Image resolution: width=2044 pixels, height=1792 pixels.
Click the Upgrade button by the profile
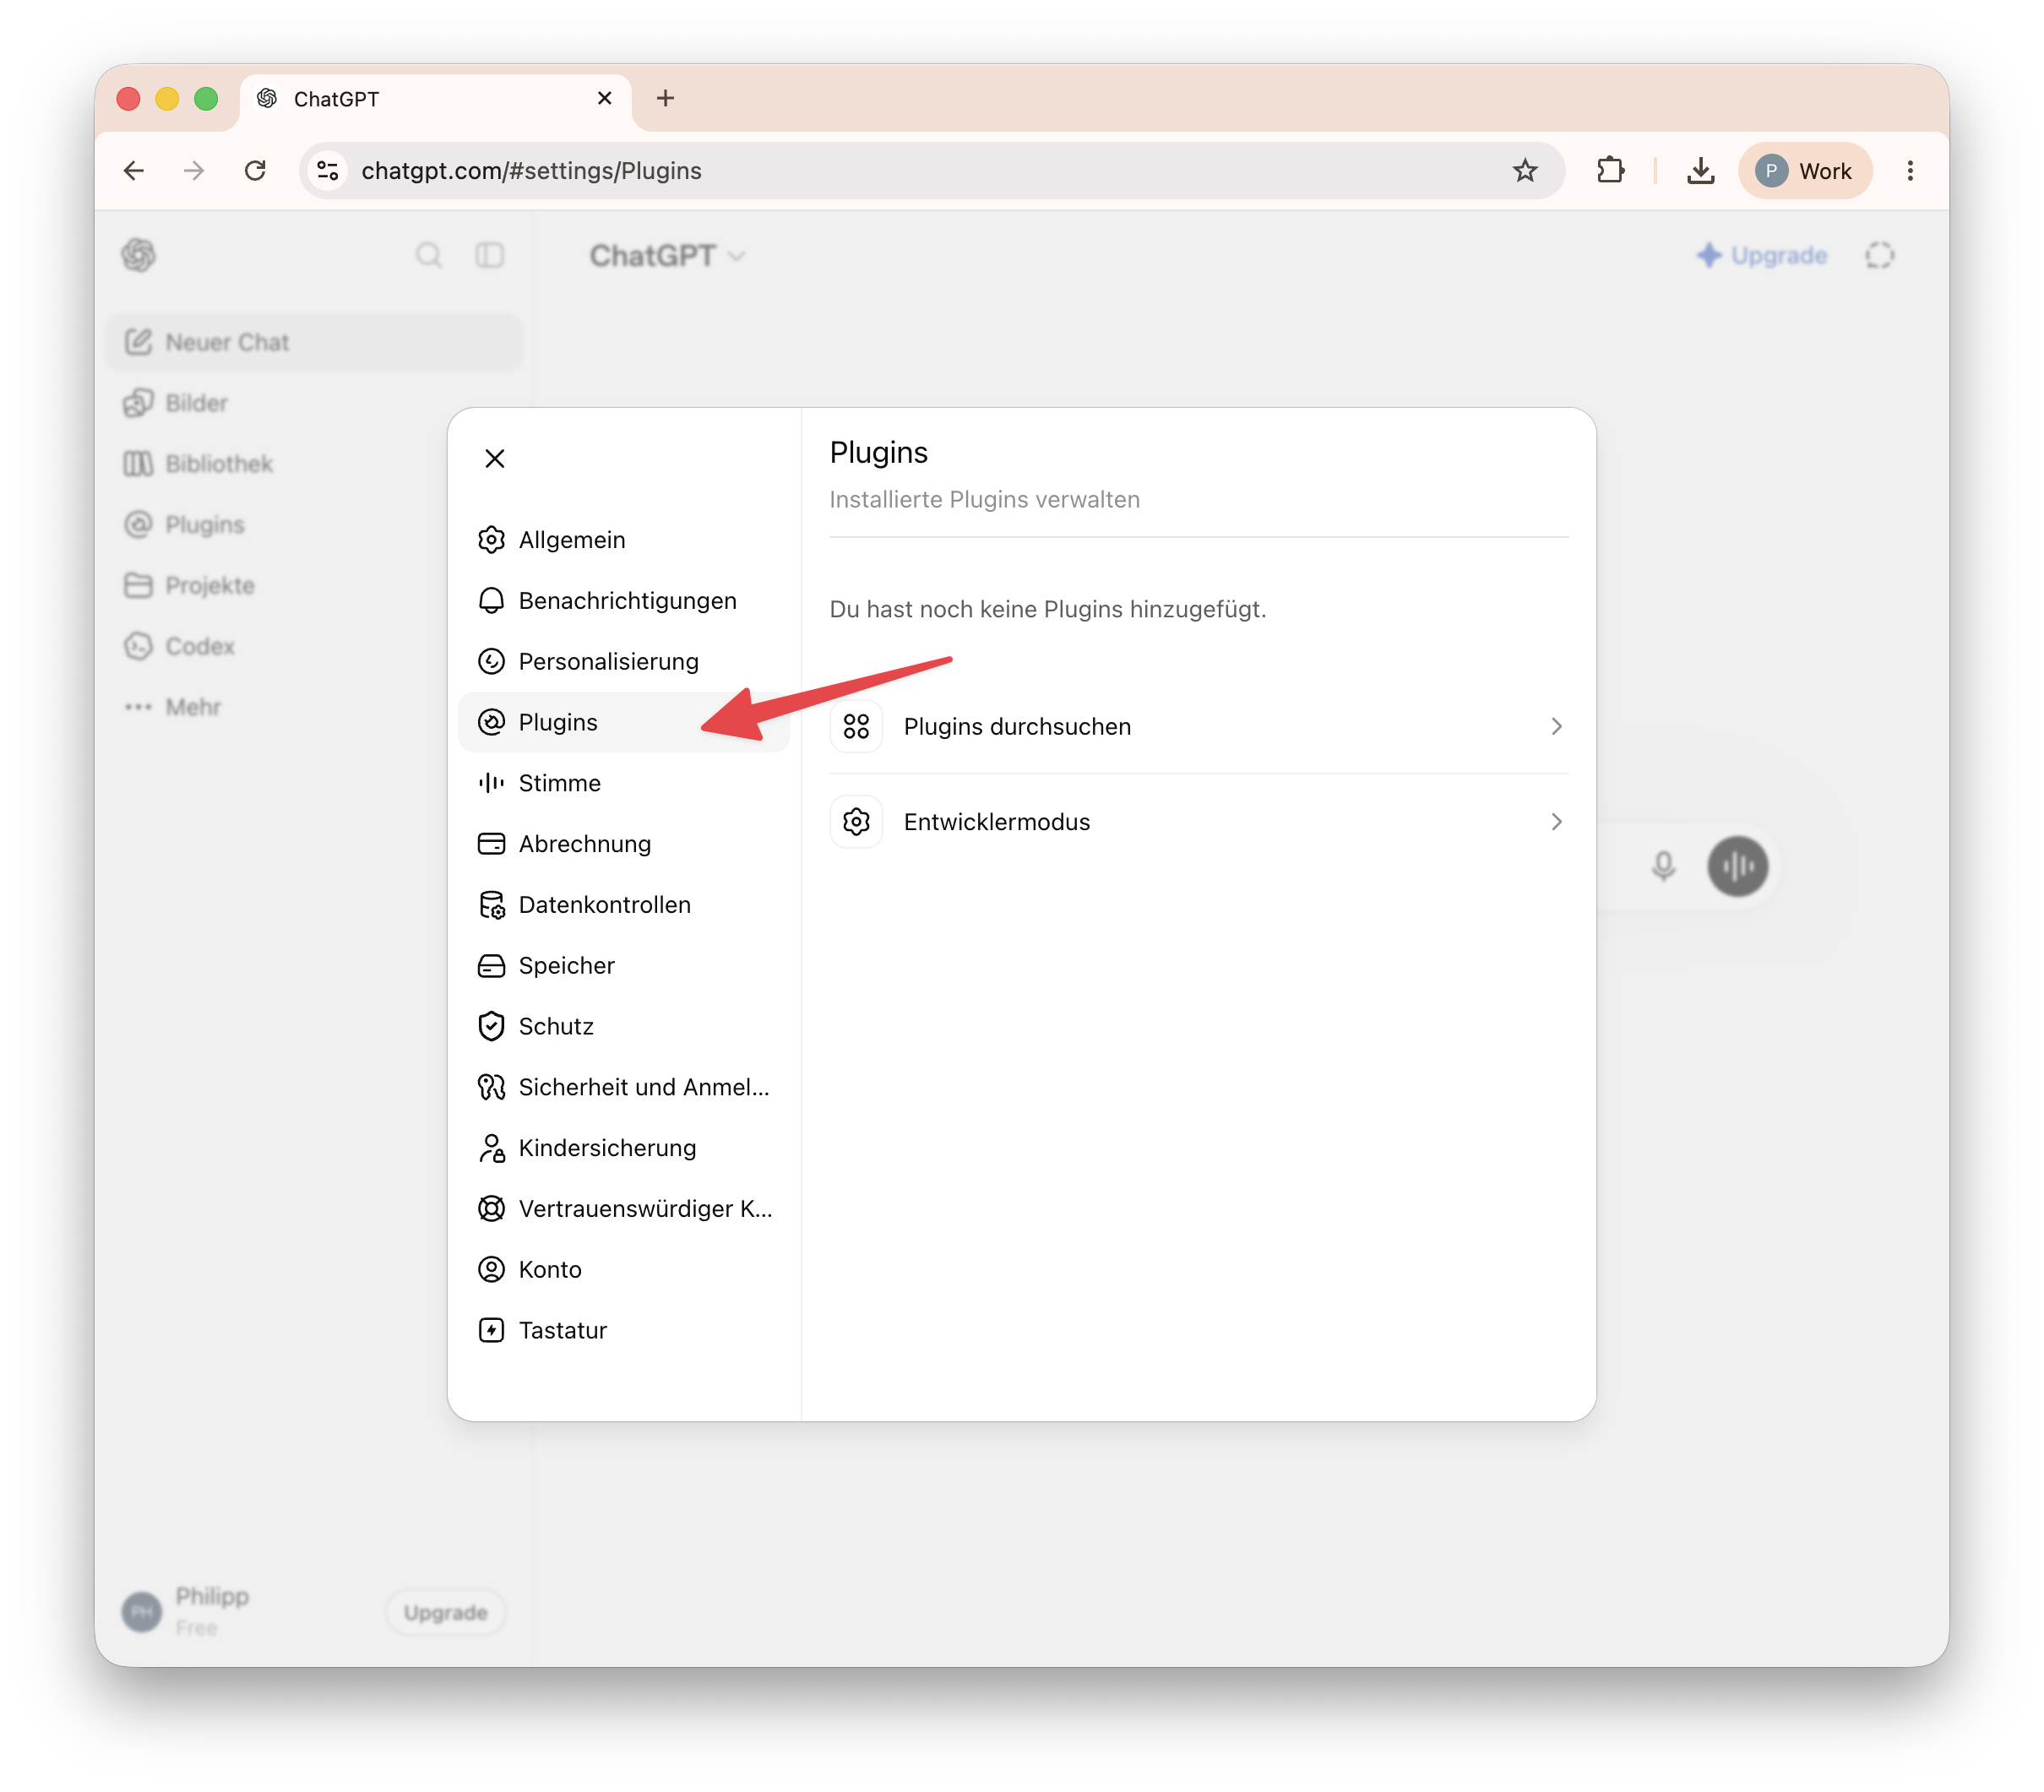pos(445,1612)
